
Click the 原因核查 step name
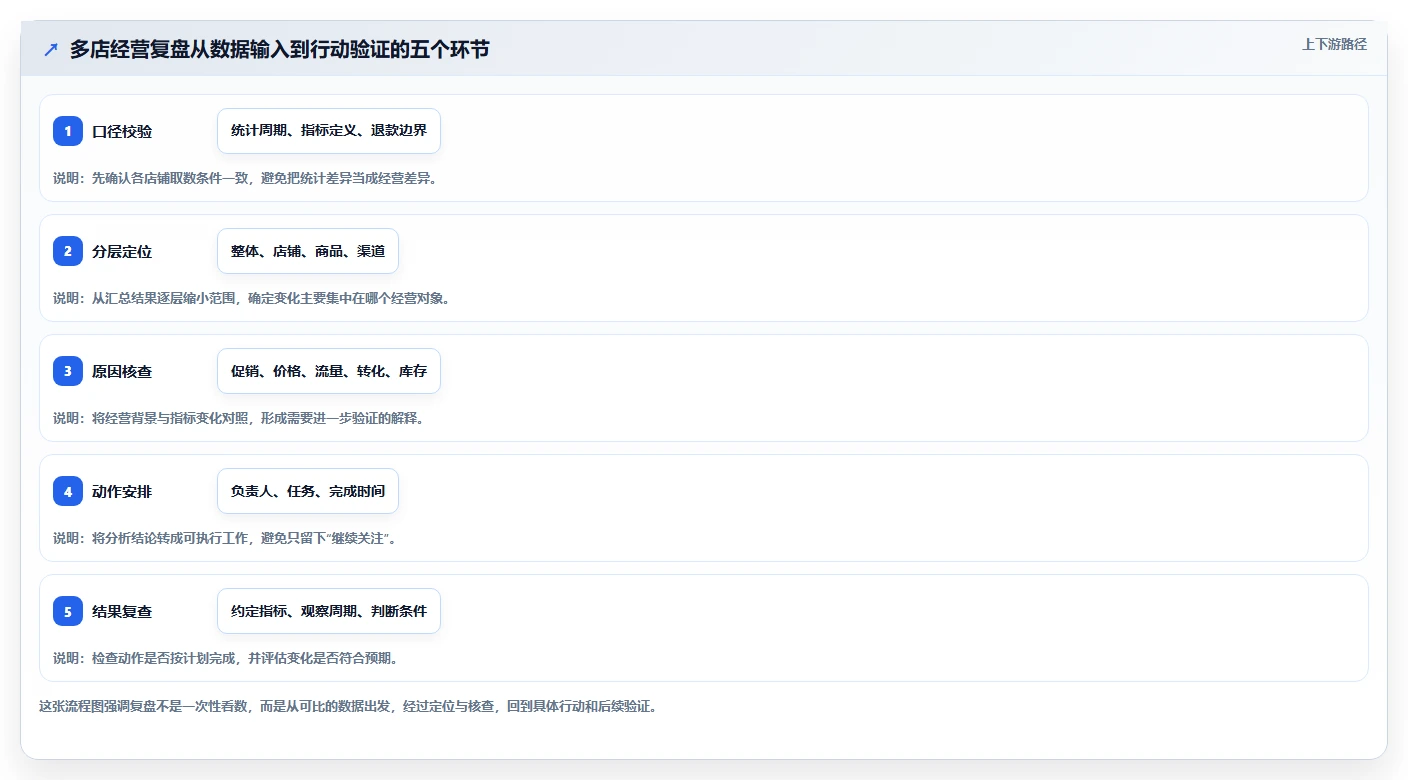[122, 371]
